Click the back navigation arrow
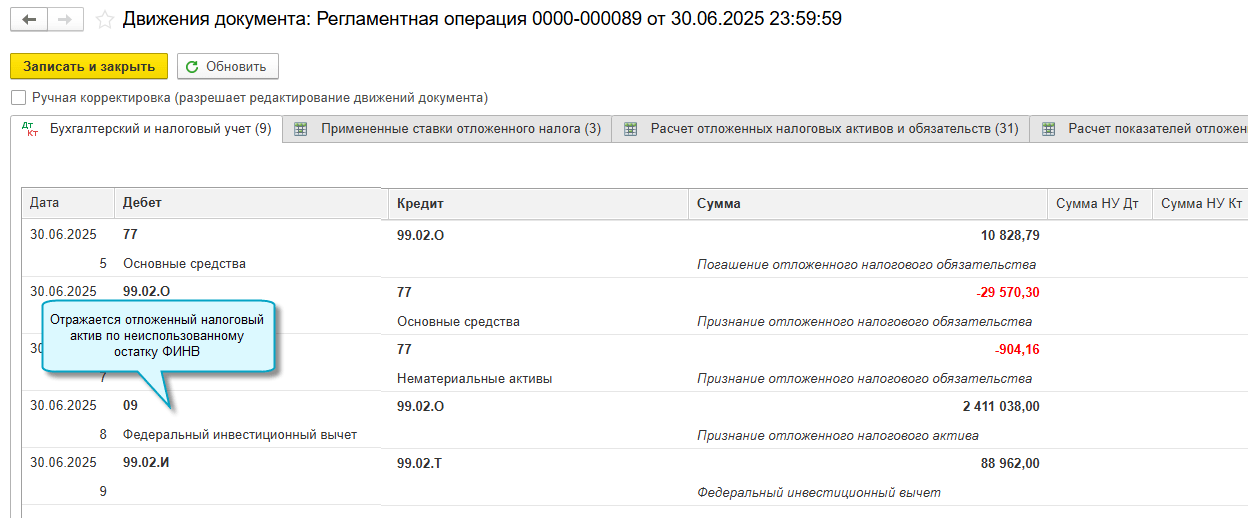1248x518 pixels. [x=29, y=20]
